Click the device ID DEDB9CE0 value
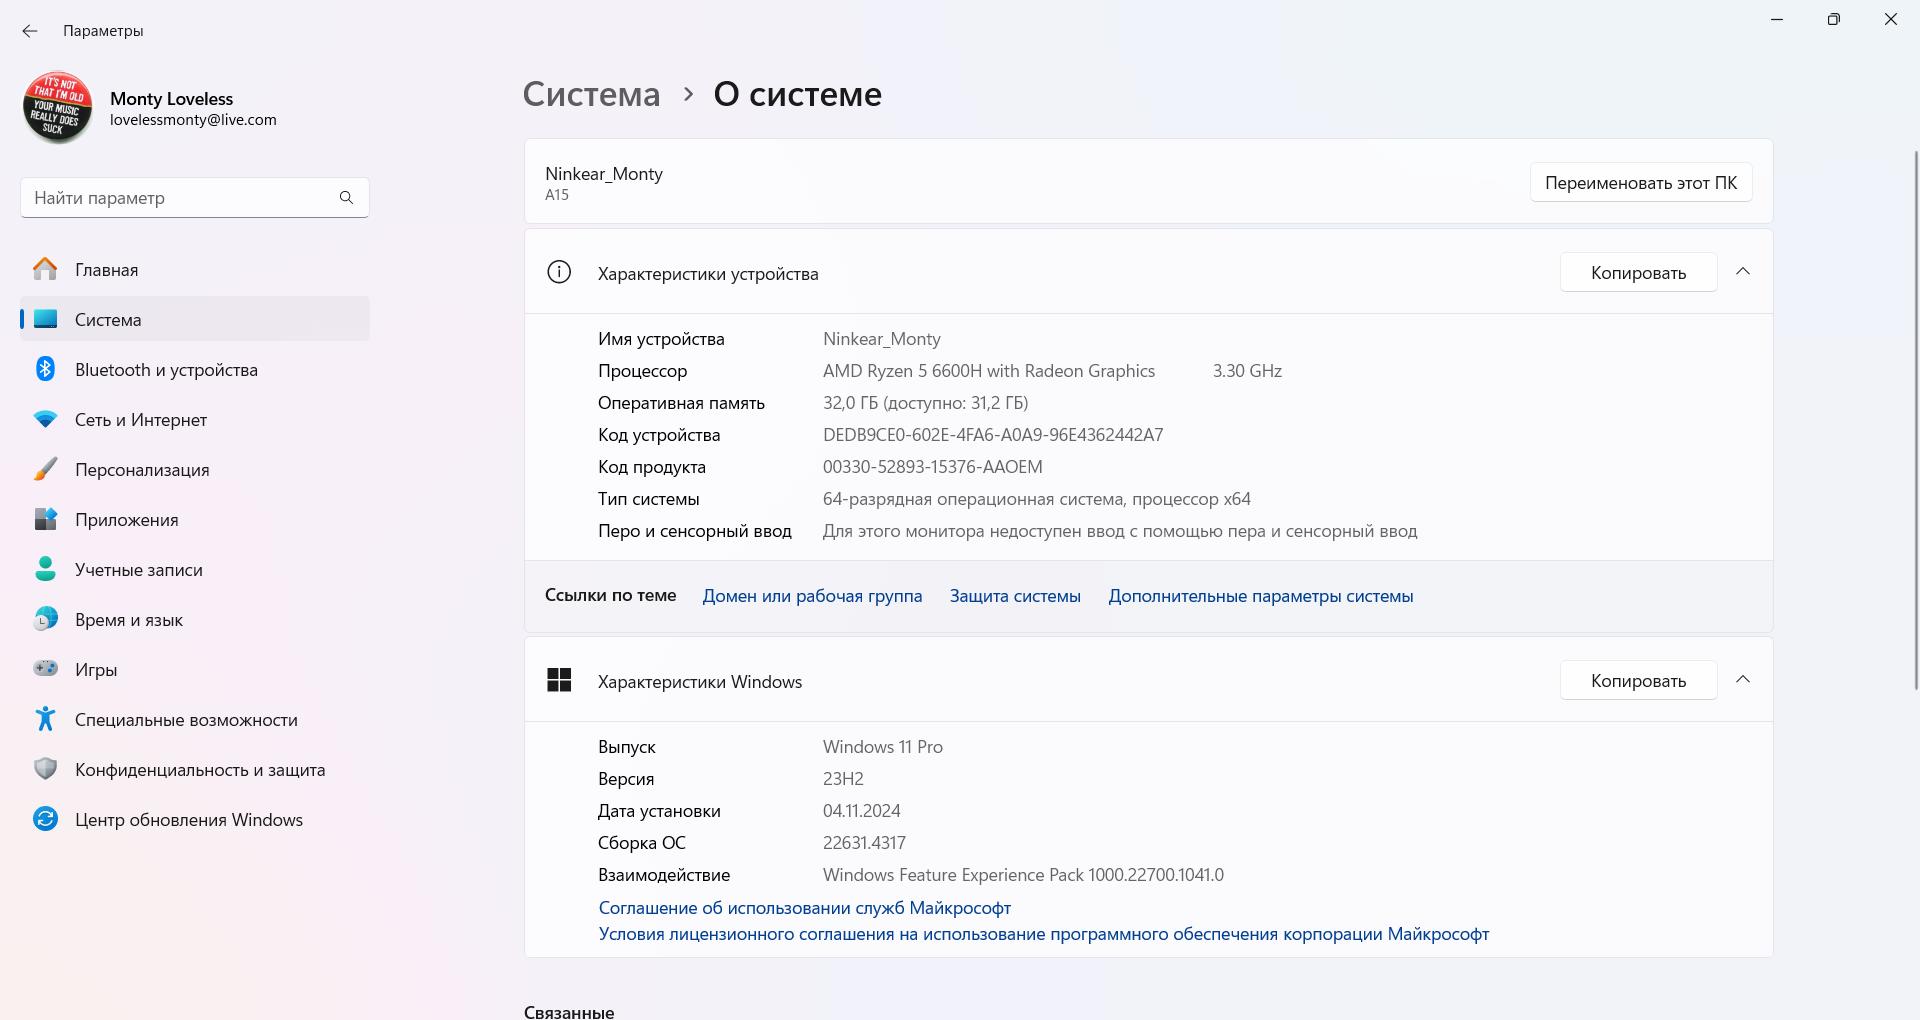The height and width of the screenshot is (1020, 1920). coord(993,435)
